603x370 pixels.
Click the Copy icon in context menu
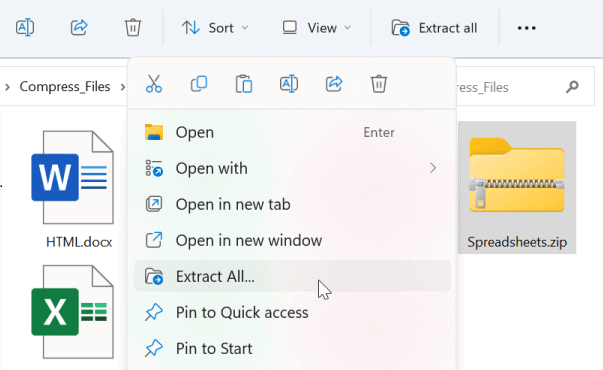click(x=199, y=84)
